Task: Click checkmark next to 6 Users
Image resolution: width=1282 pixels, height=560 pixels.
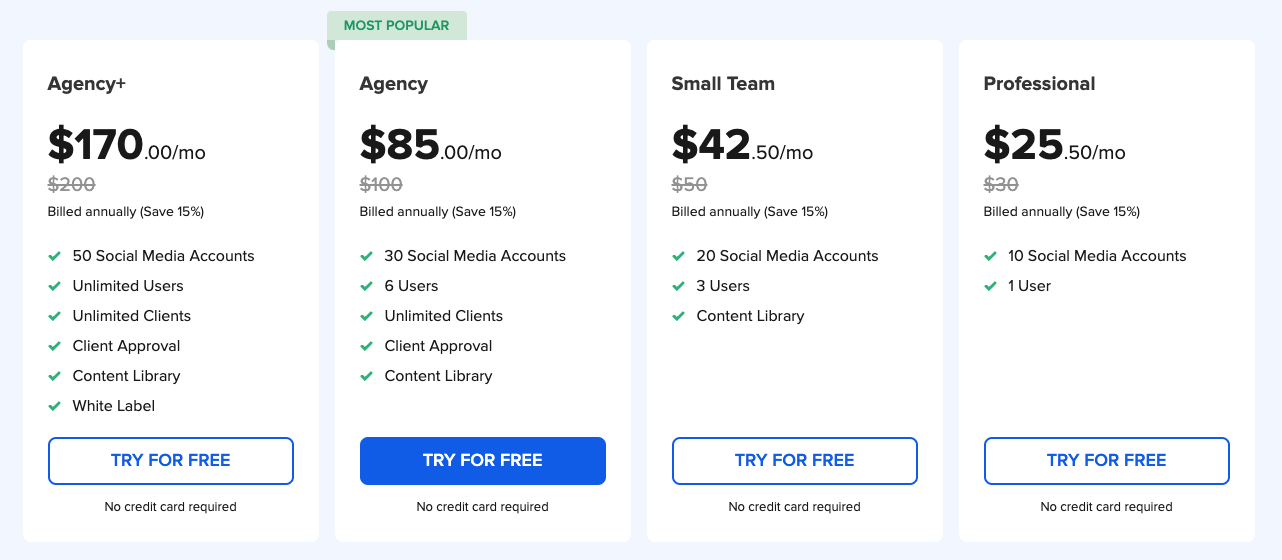Action: click(367, 286)
